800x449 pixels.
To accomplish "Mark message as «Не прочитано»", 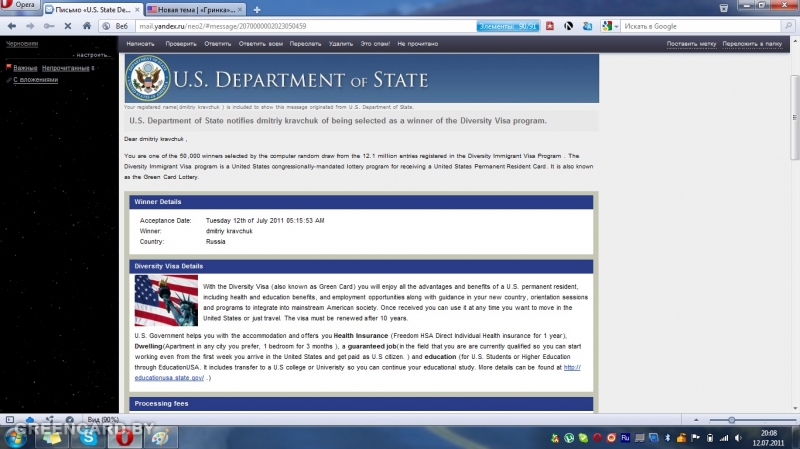I will pyautogui.click(x=417, y=44).
